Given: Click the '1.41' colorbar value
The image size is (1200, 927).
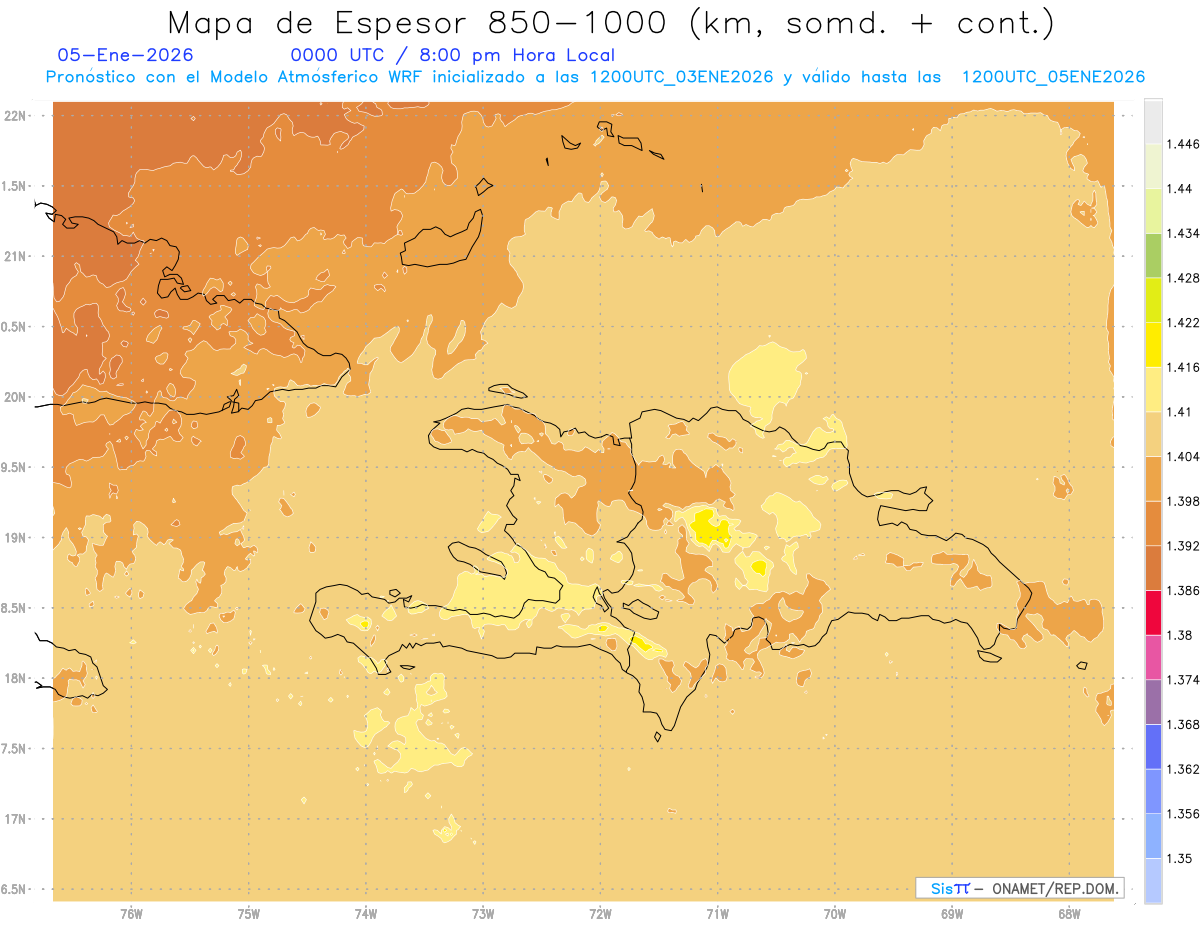Looking at the screenshot, I should click(1180, 412).
